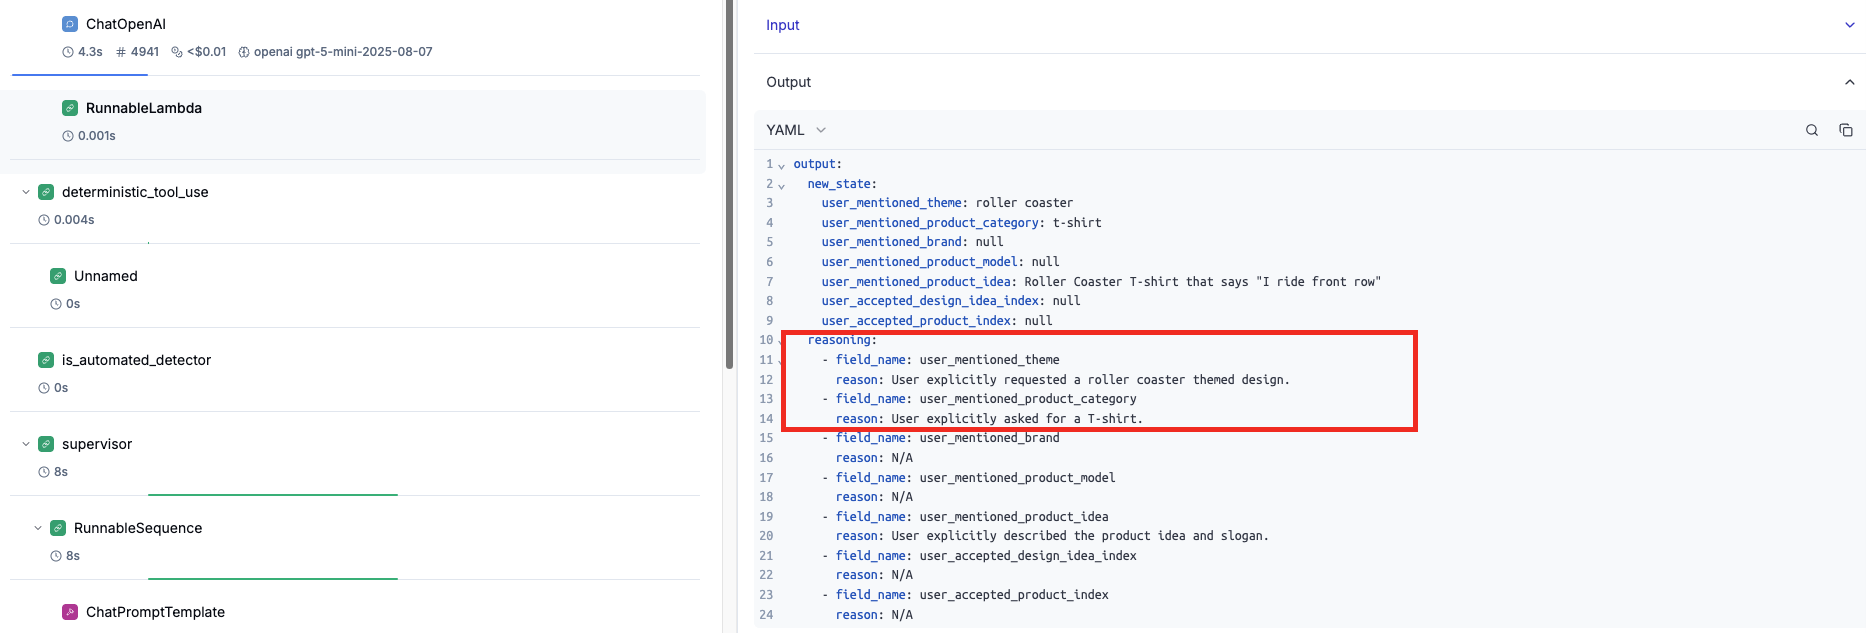Click the ChatOpenAI blue run icon

pyautogui.click(x=70, y=24)
